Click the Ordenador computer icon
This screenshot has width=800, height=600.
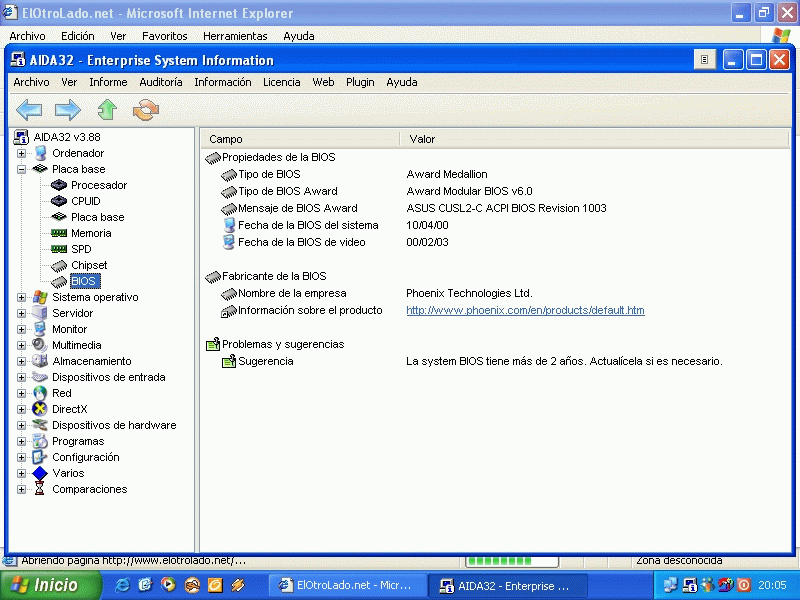tap(41, 153)
